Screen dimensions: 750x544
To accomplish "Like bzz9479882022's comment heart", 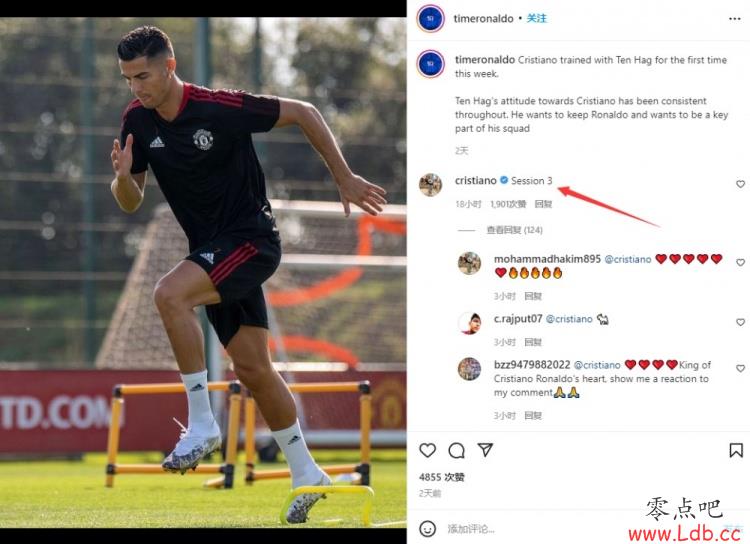I will 740,368.
